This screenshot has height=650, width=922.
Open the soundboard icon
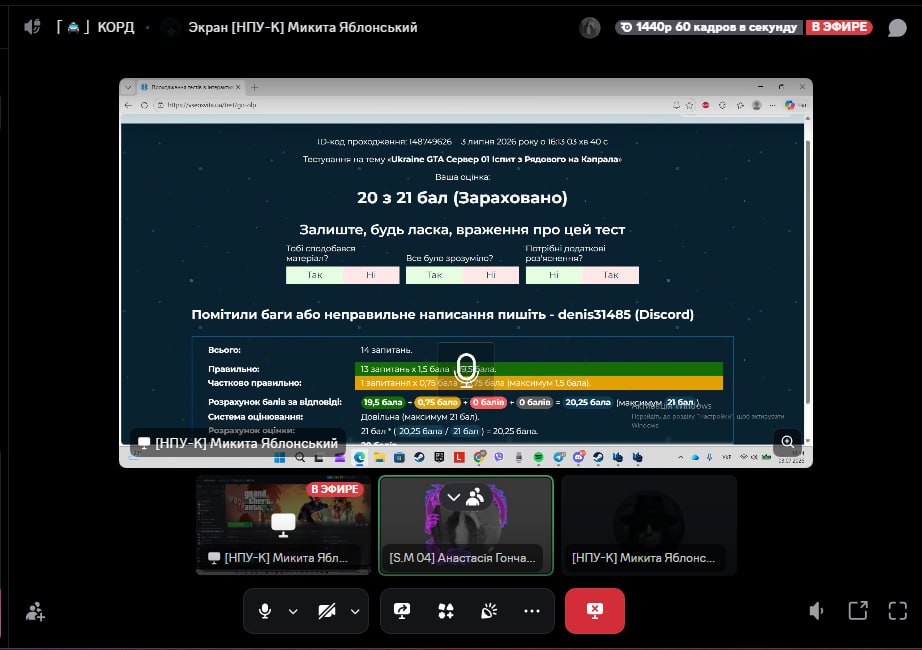(x=489, y=611)
